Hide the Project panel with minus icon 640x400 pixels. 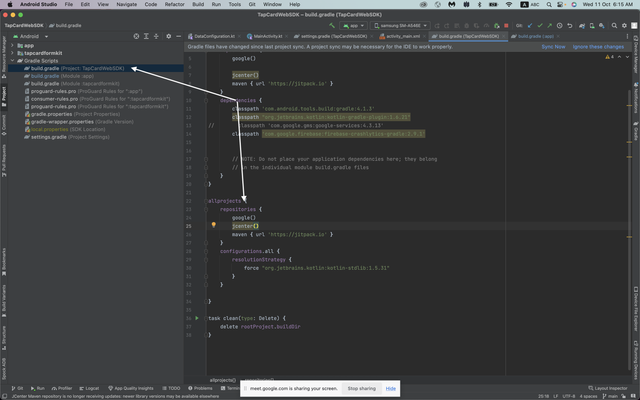coord(178,36)
